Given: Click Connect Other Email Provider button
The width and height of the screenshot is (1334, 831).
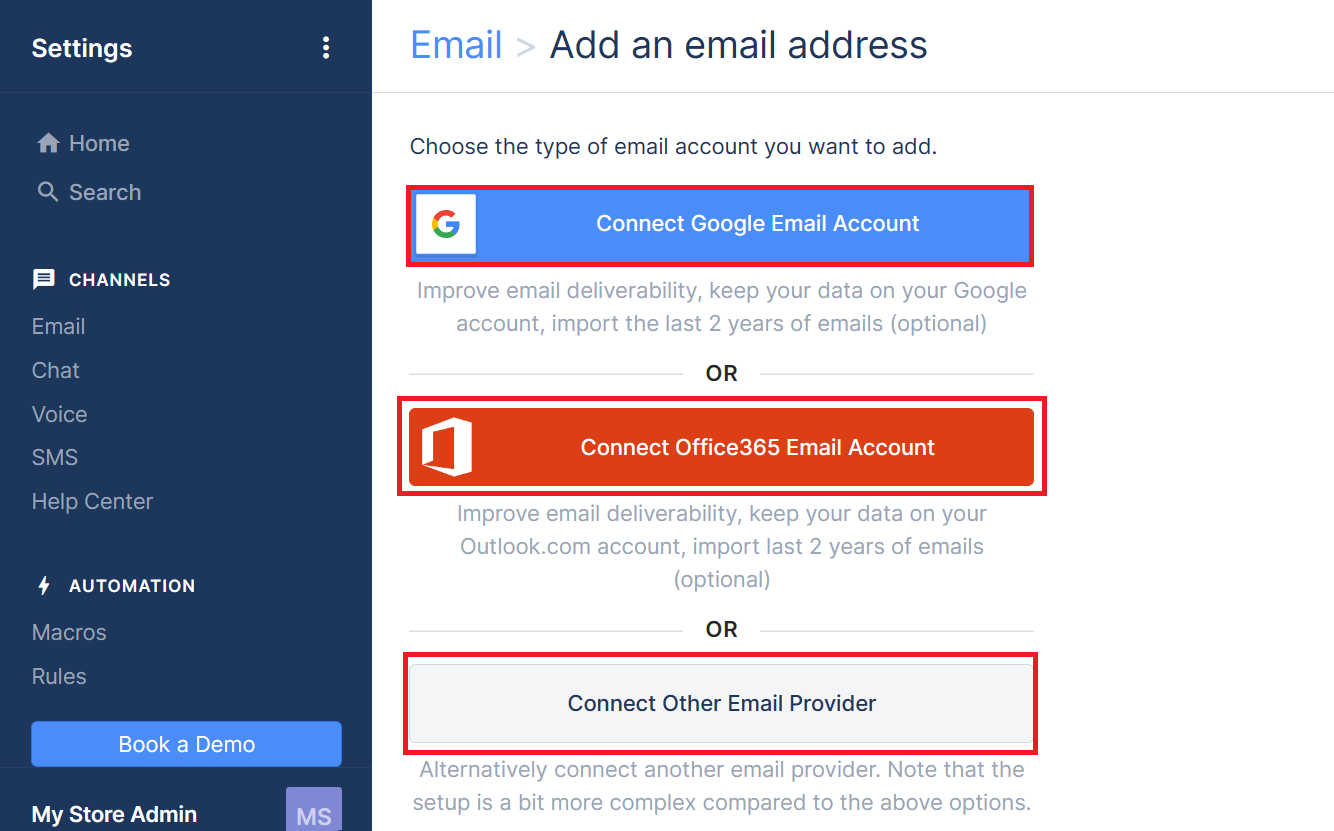Looking at the screenshot, I should pos(721,704).
